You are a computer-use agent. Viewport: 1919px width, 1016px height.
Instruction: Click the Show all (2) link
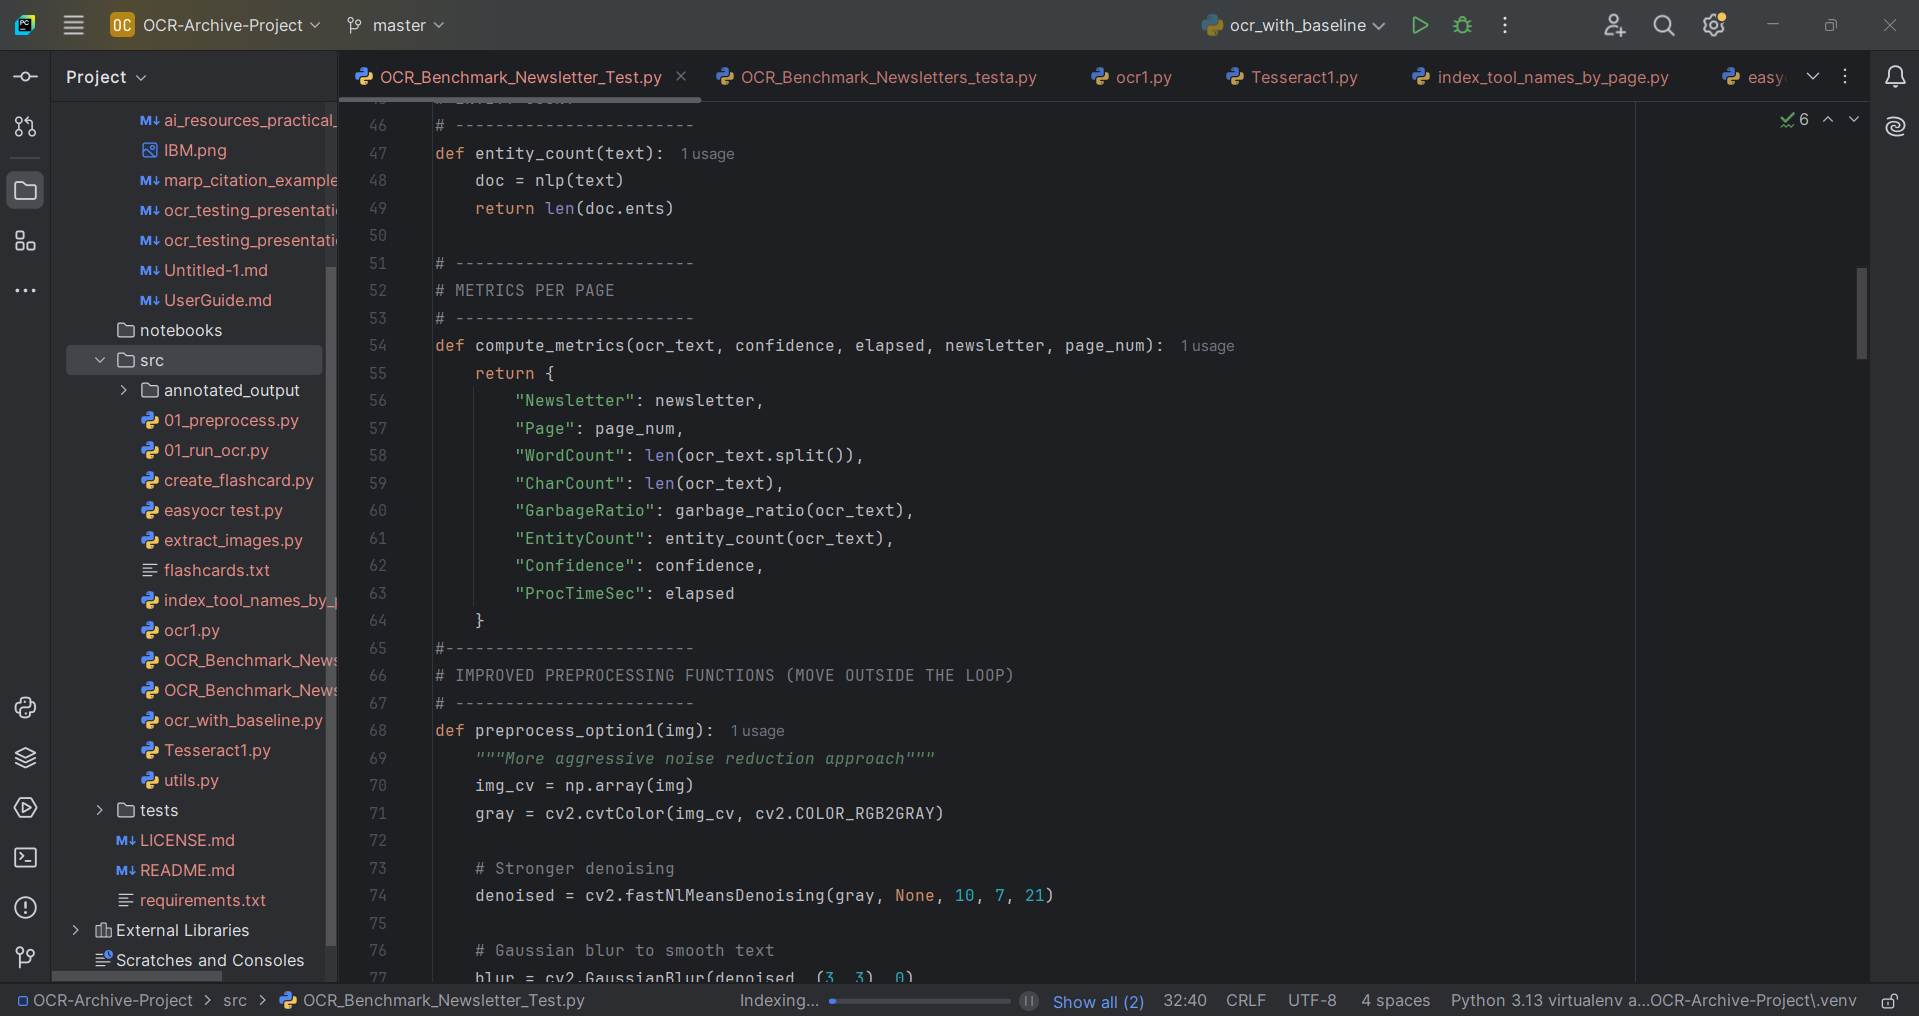click(1098, 1001)
